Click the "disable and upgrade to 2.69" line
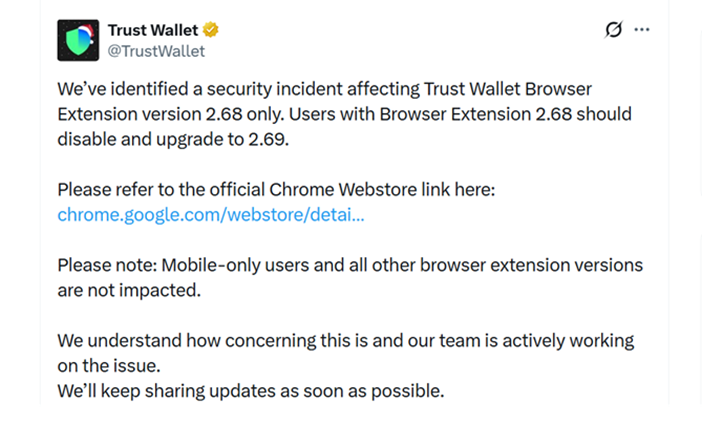Image resolution: width=702 pixels, height=423 pixels. tap(172, 139)
